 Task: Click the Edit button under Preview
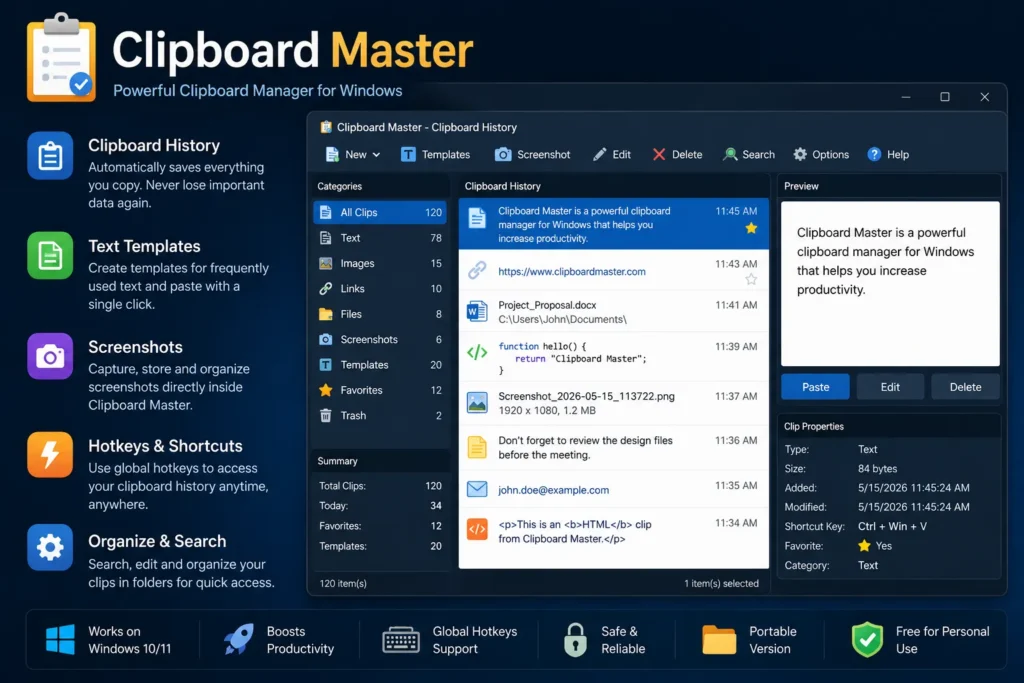[x=890, y=387]
